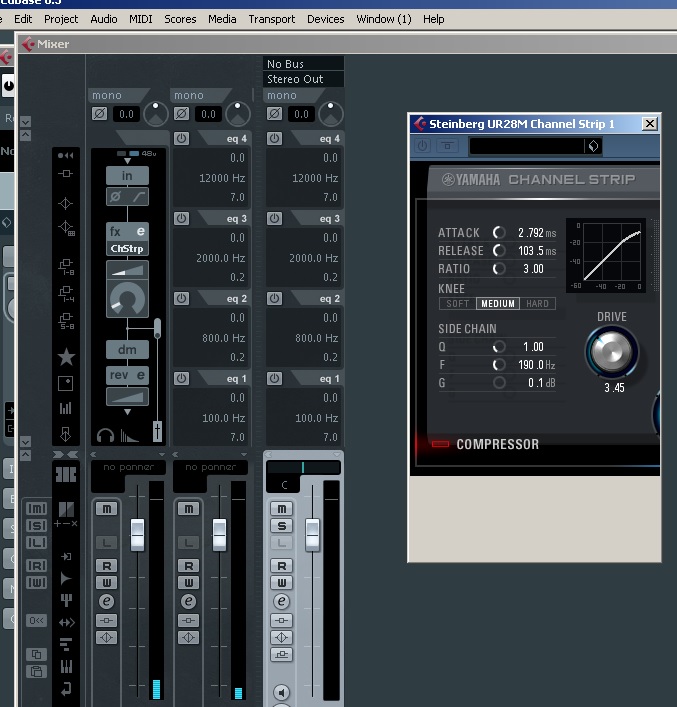Open the plugin preset selector field
Image resolution: width=677 pixels, height=707 pixels.
527,146
